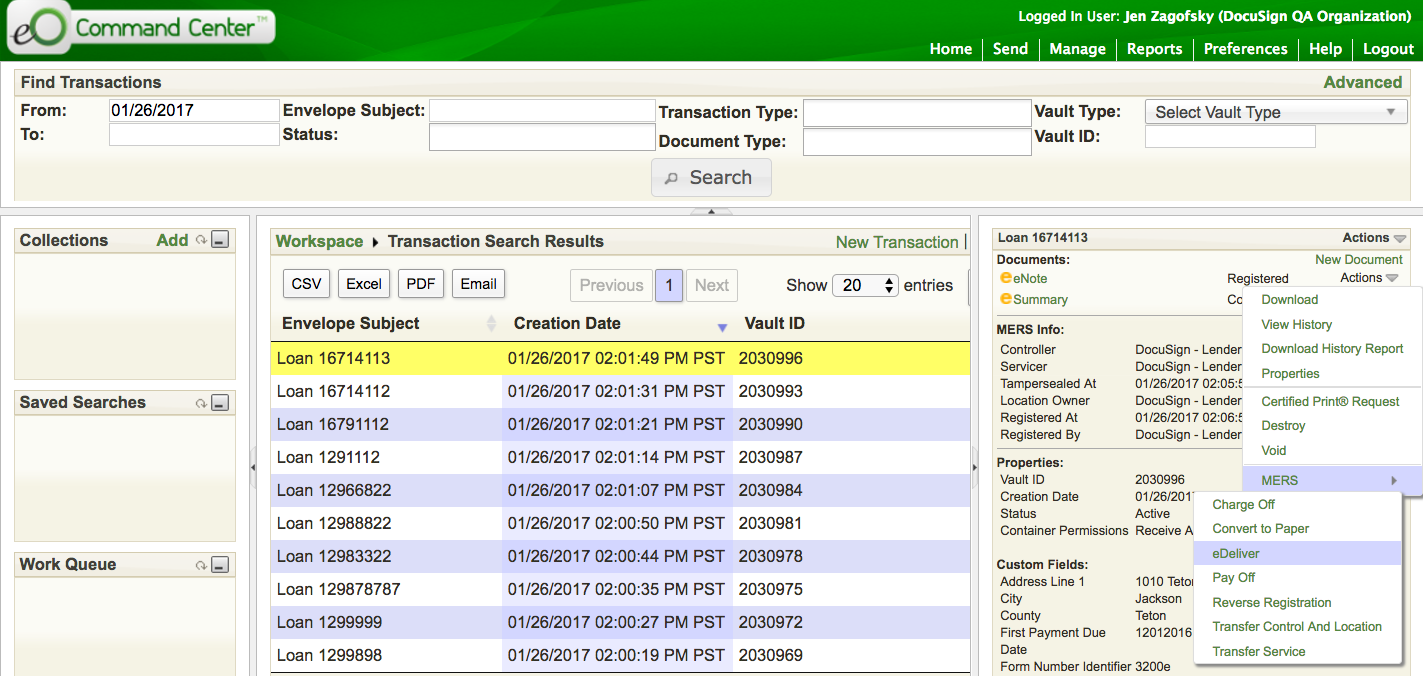Open Advanced search link

click(1362, 82)
